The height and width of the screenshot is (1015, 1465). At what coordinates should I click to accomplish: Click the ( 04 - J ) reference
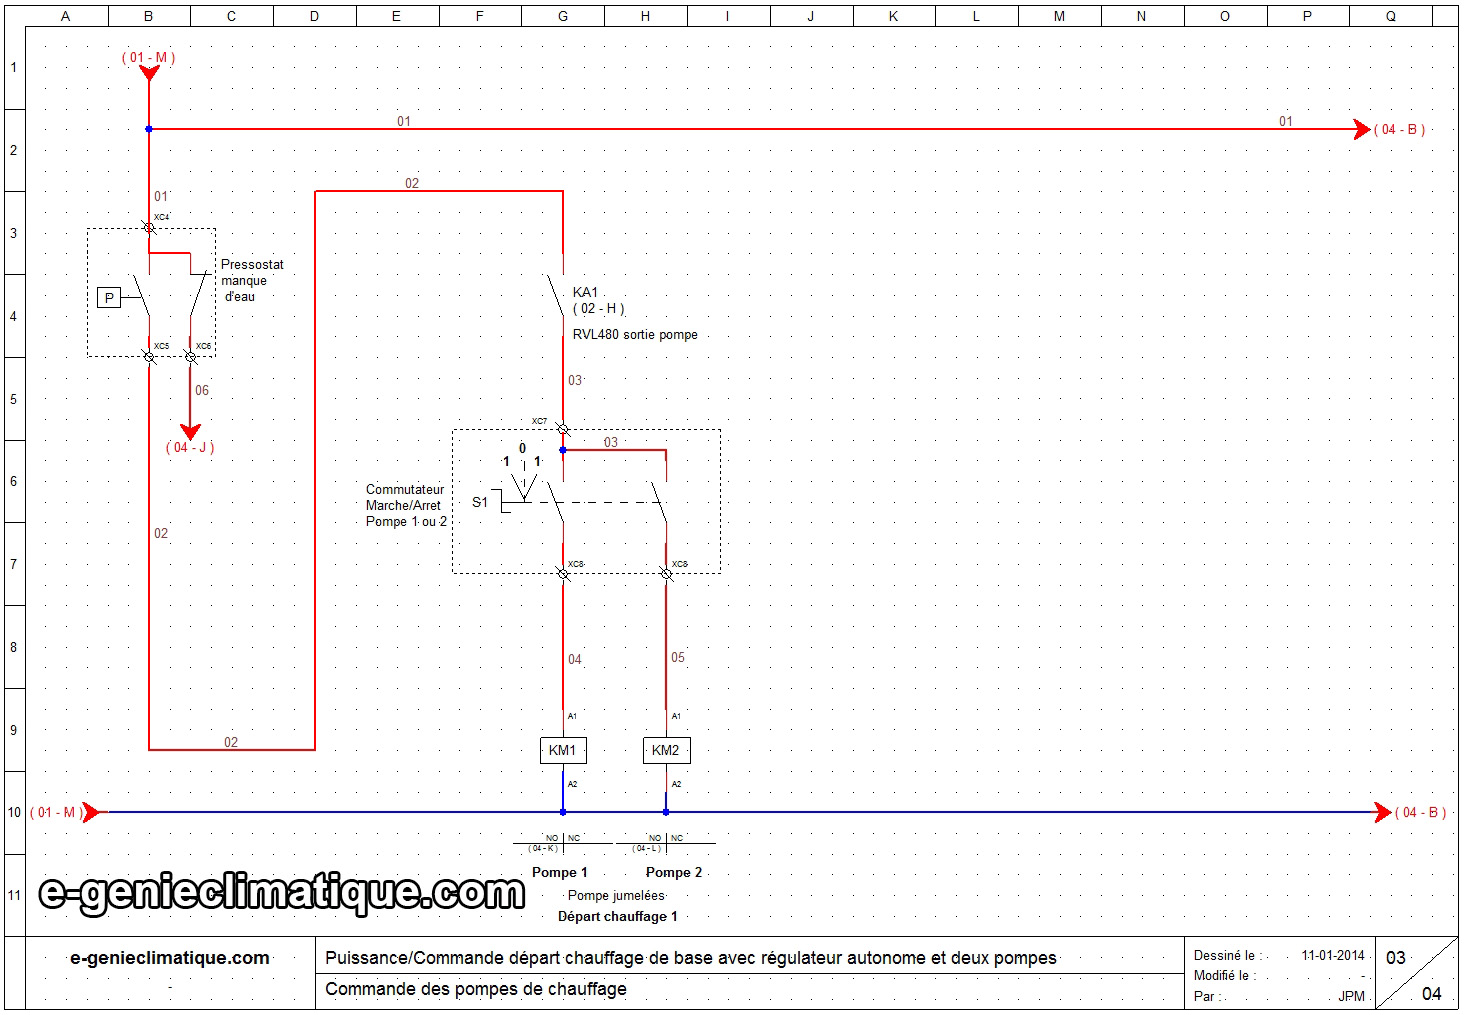(190, 448)
